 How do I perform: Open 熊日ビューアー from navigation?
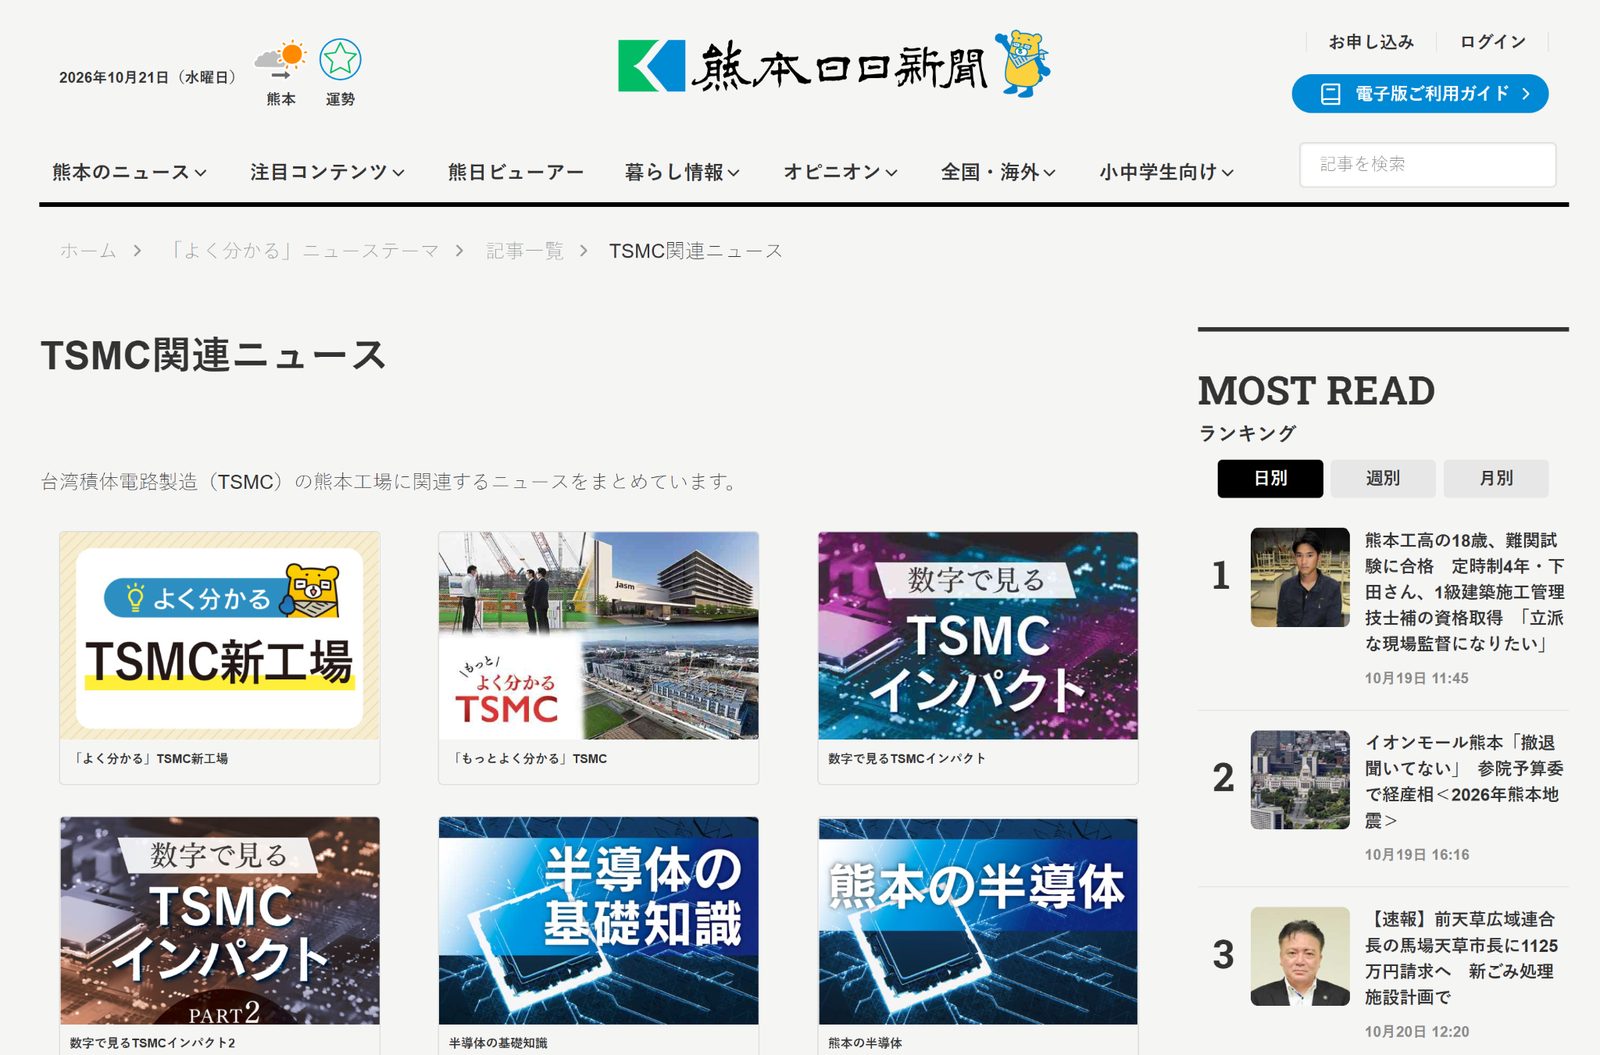pyautogui.click(x=515, y=172)
